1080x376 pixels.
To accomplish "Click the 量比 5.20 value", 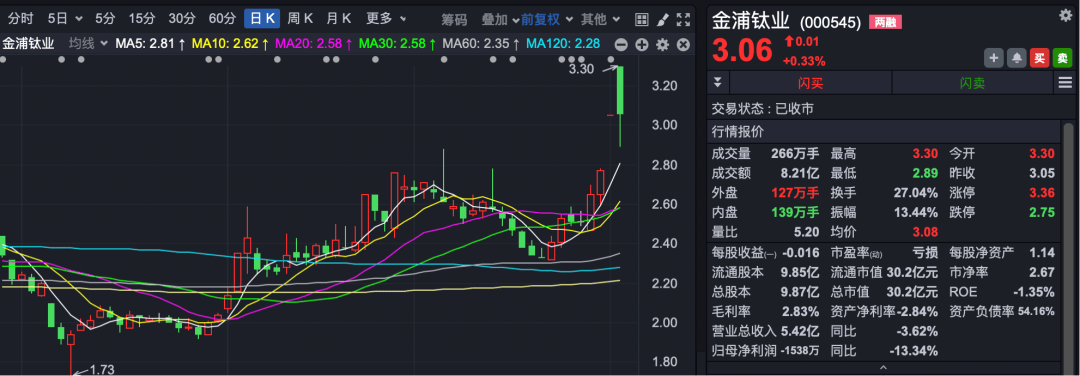I will [x=807, y=232].
